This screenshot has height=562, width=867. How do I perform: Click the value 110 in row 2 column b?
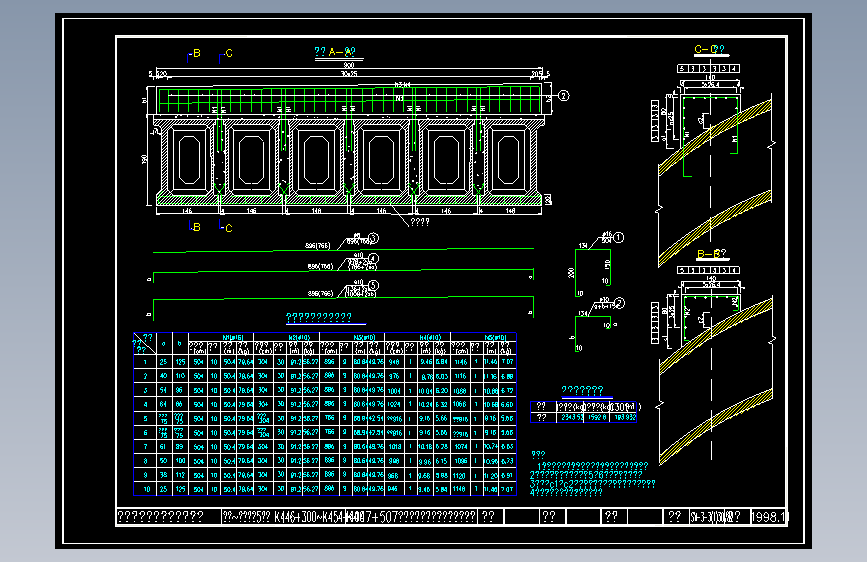pyautogui.click(x=180, y=376)
